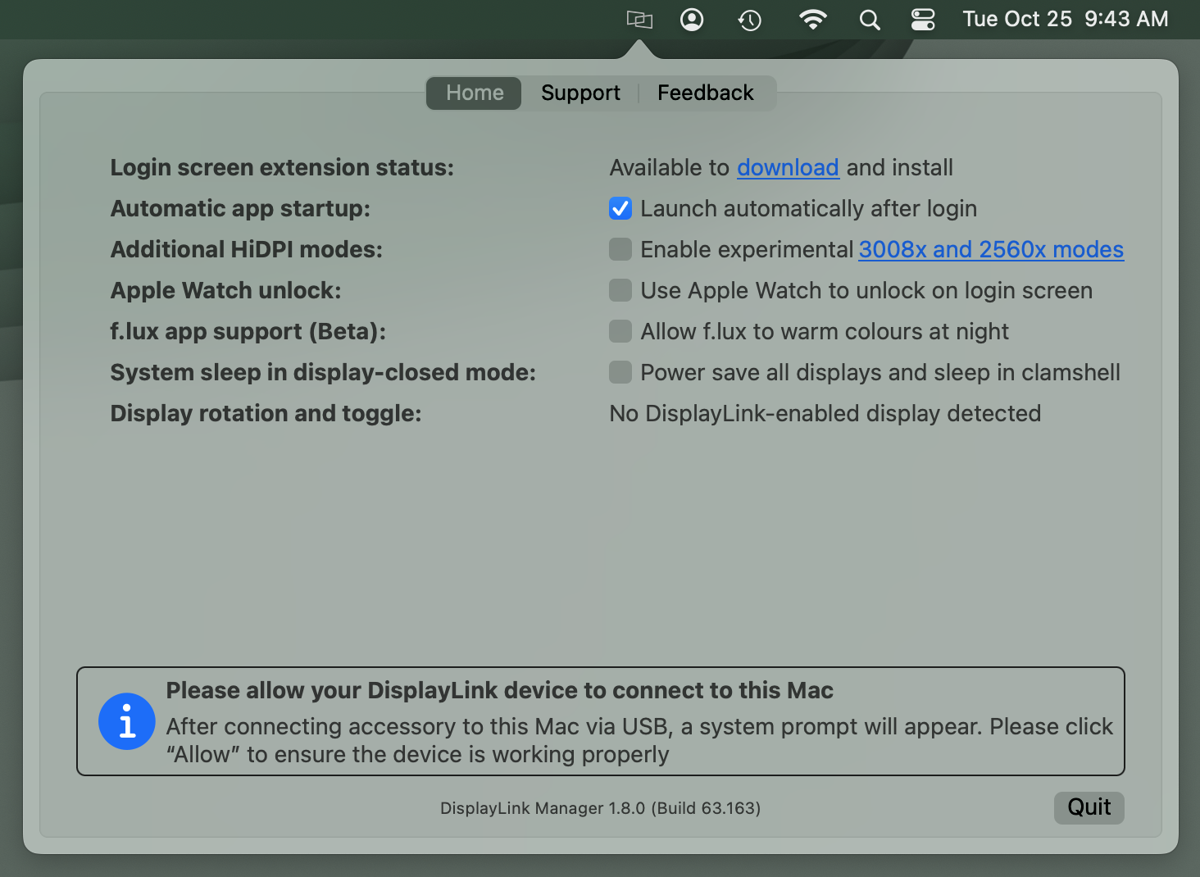This screenshot has width=1200, height=877.
Task: Click the clock and date in menu bar
Action: pos(1063,19)
